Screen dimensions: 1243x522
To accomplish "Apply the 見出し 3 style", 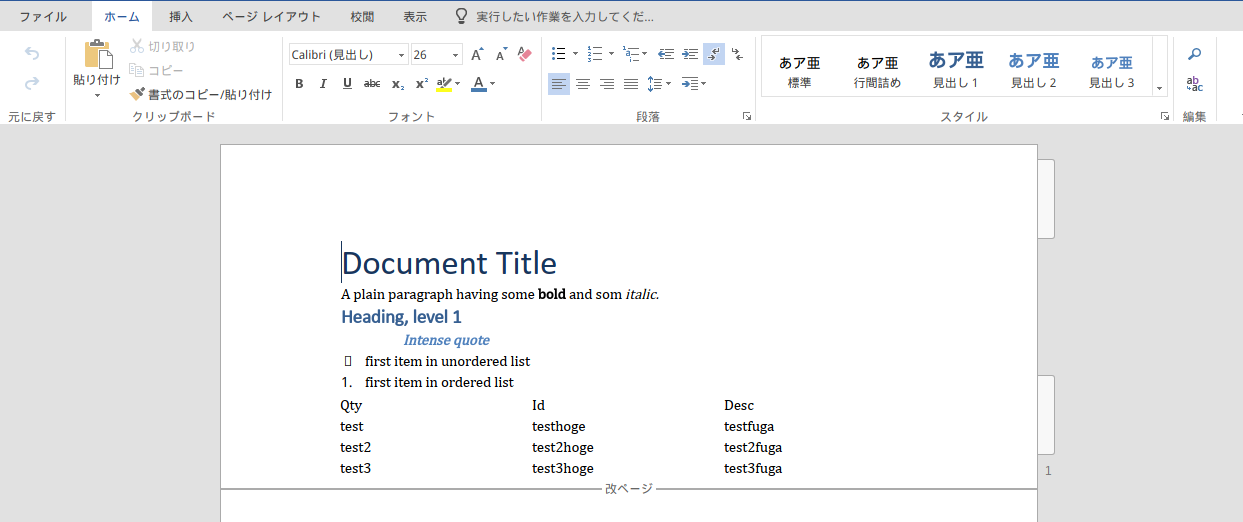I will tap(1112, 71).
